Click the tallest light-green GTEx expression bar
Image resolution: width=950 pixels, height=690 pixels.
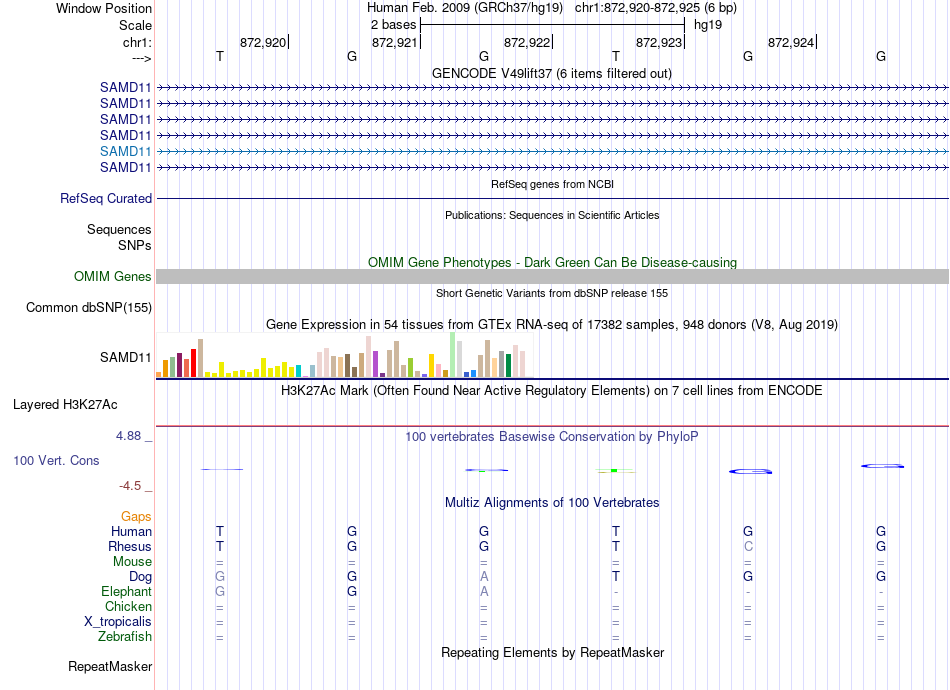pyautogui.click(x=453, y=354)
